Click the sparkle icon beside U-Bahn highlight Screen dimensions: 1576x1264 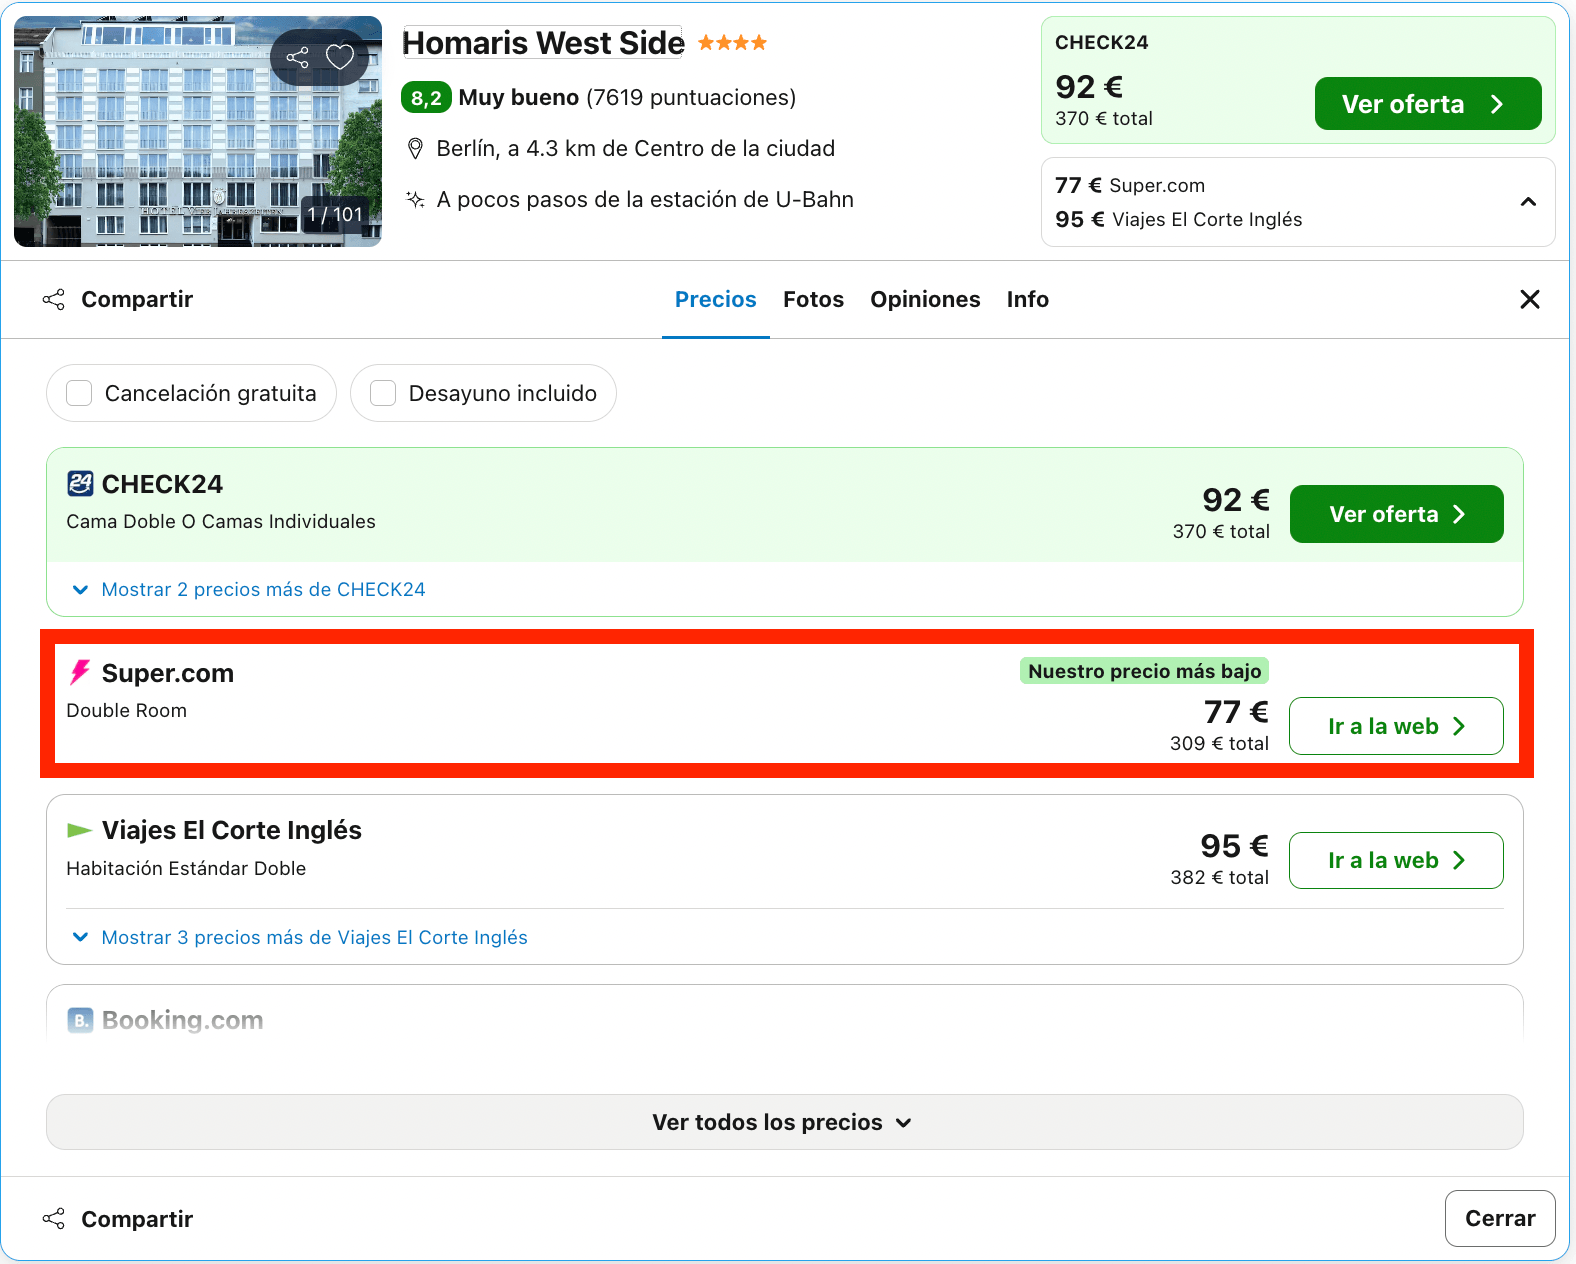click(415, 200)
